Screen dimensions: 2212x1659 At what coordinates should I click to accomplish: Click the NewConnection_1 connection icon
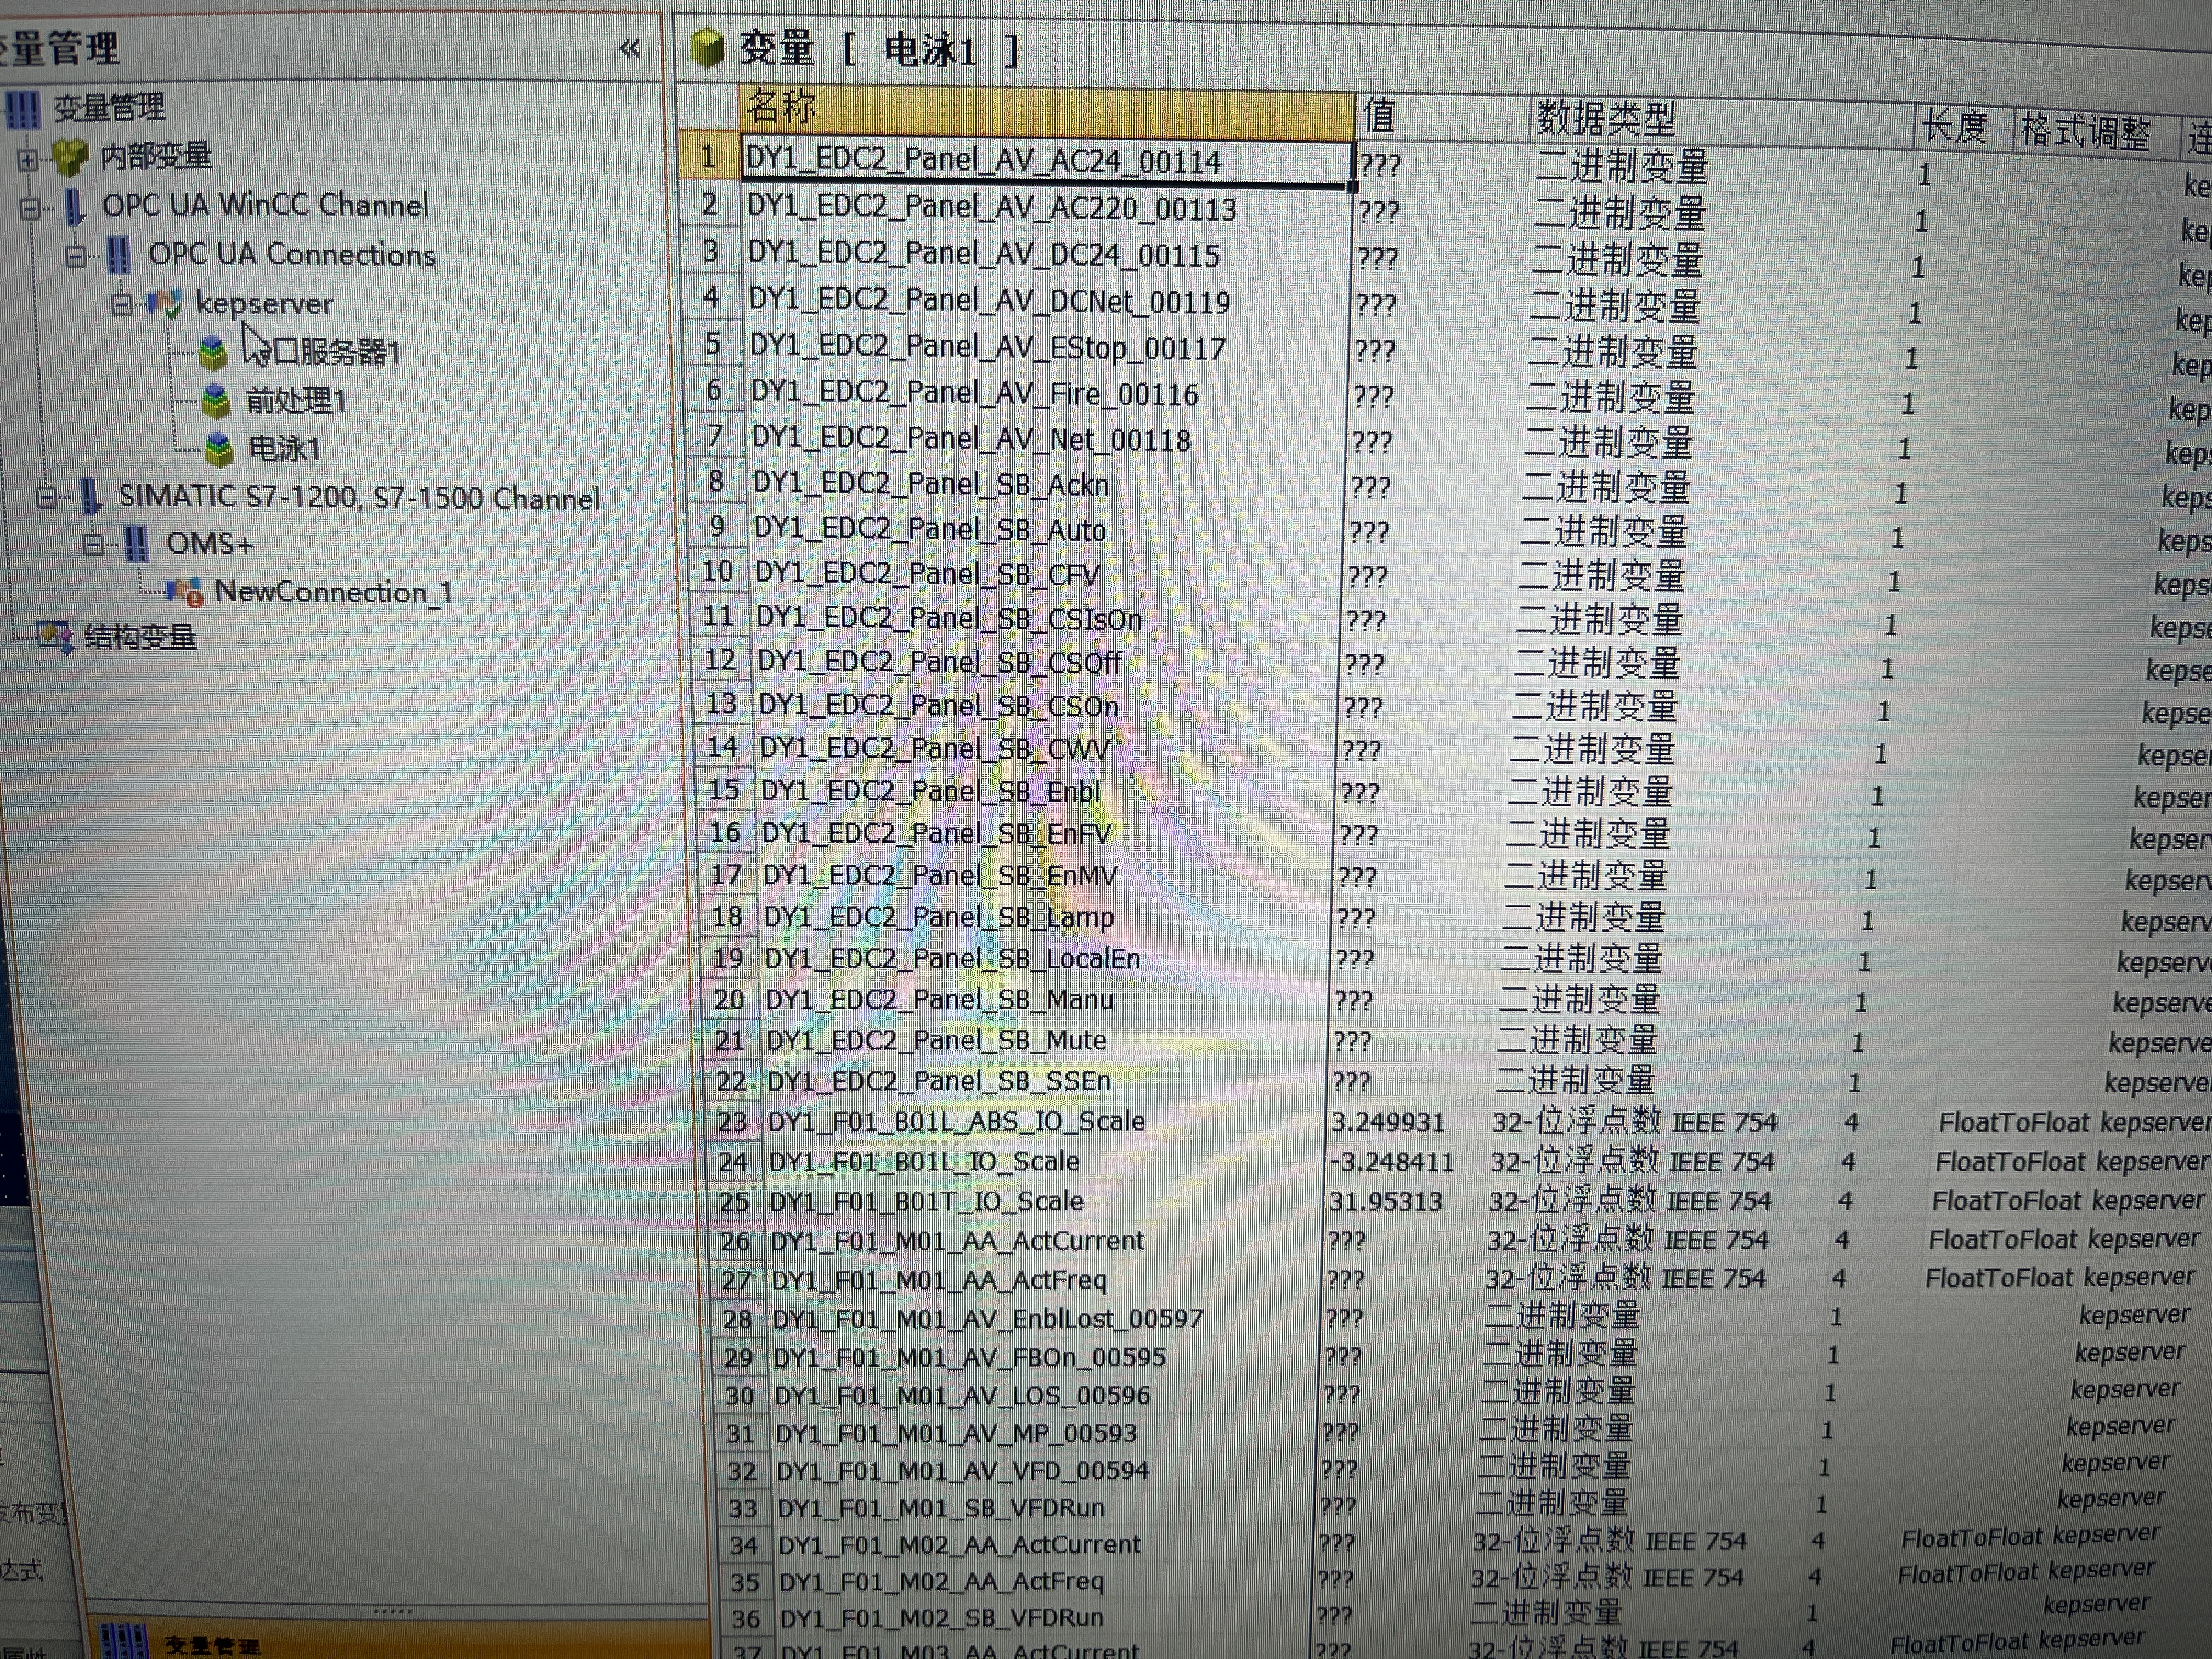185,592
